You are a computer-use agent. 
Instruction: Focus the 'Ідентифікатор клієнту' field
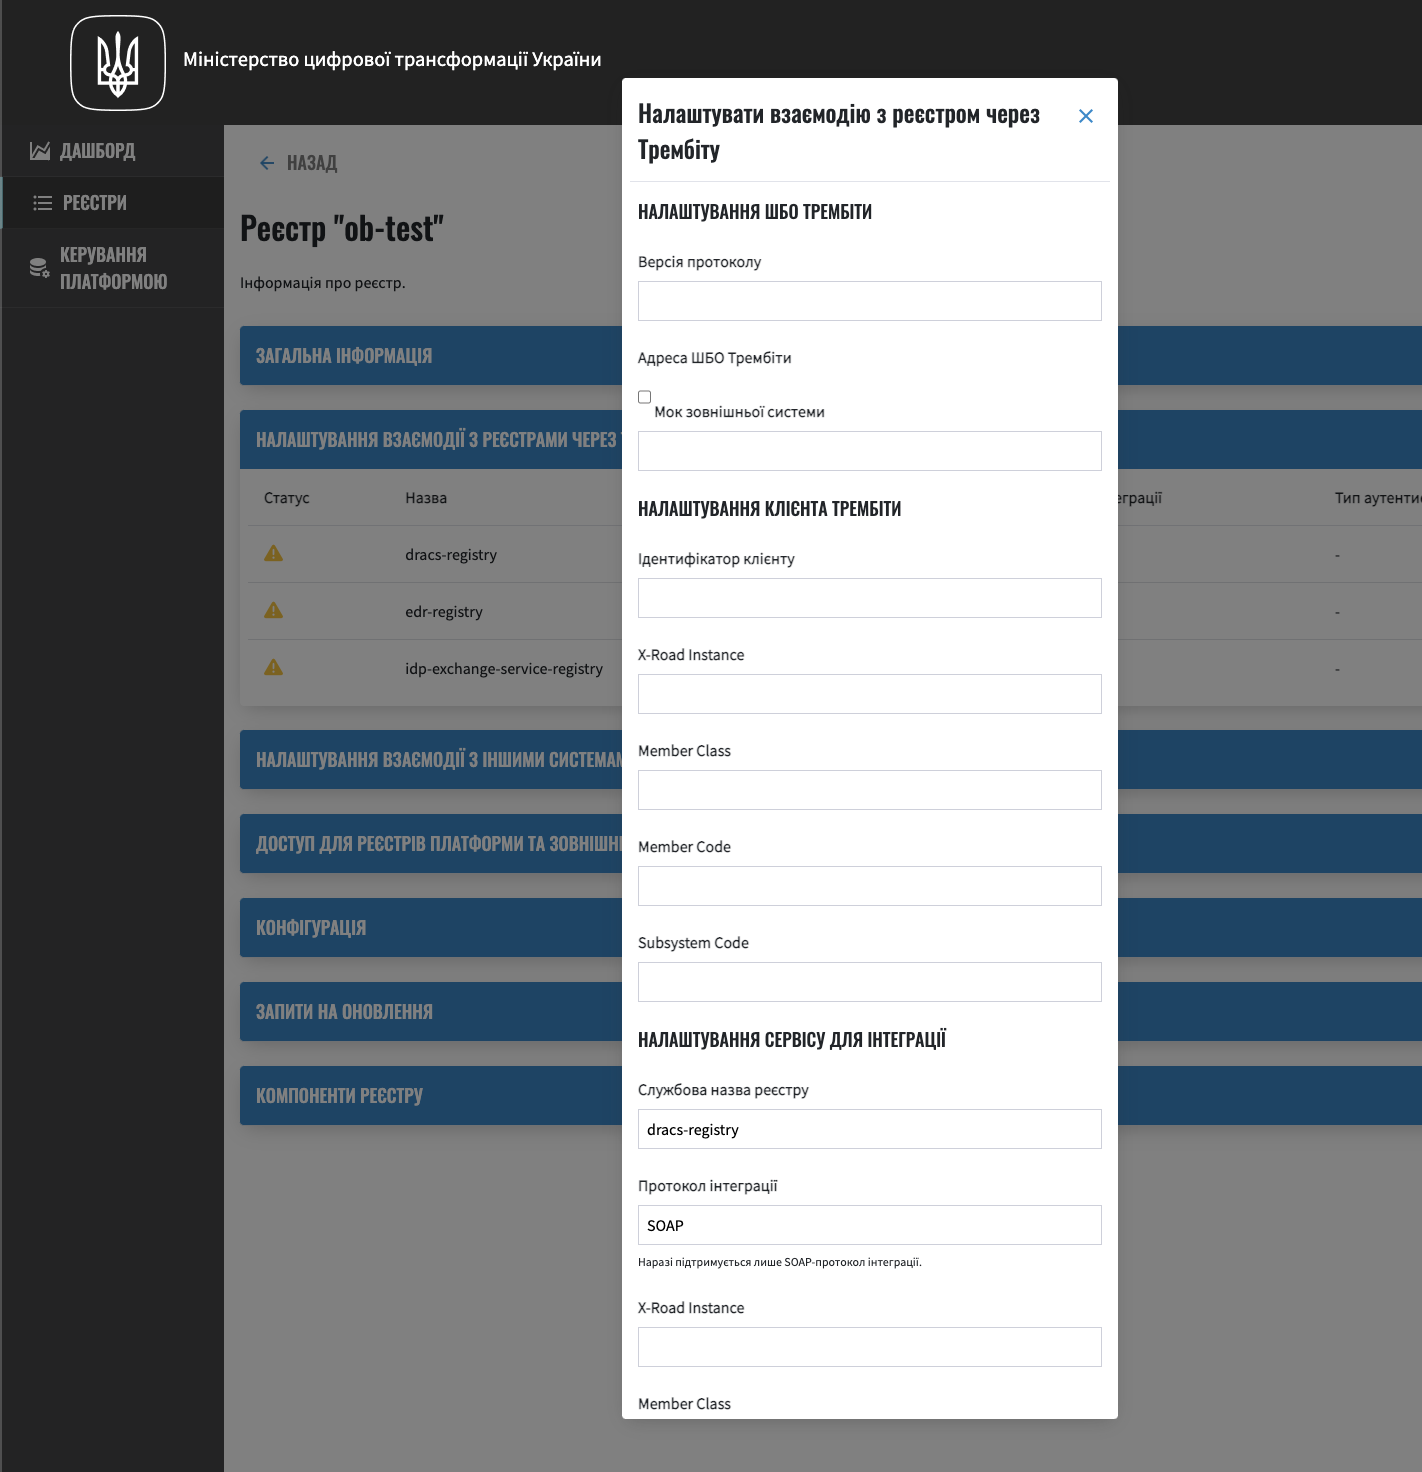(x=869, y=598)
